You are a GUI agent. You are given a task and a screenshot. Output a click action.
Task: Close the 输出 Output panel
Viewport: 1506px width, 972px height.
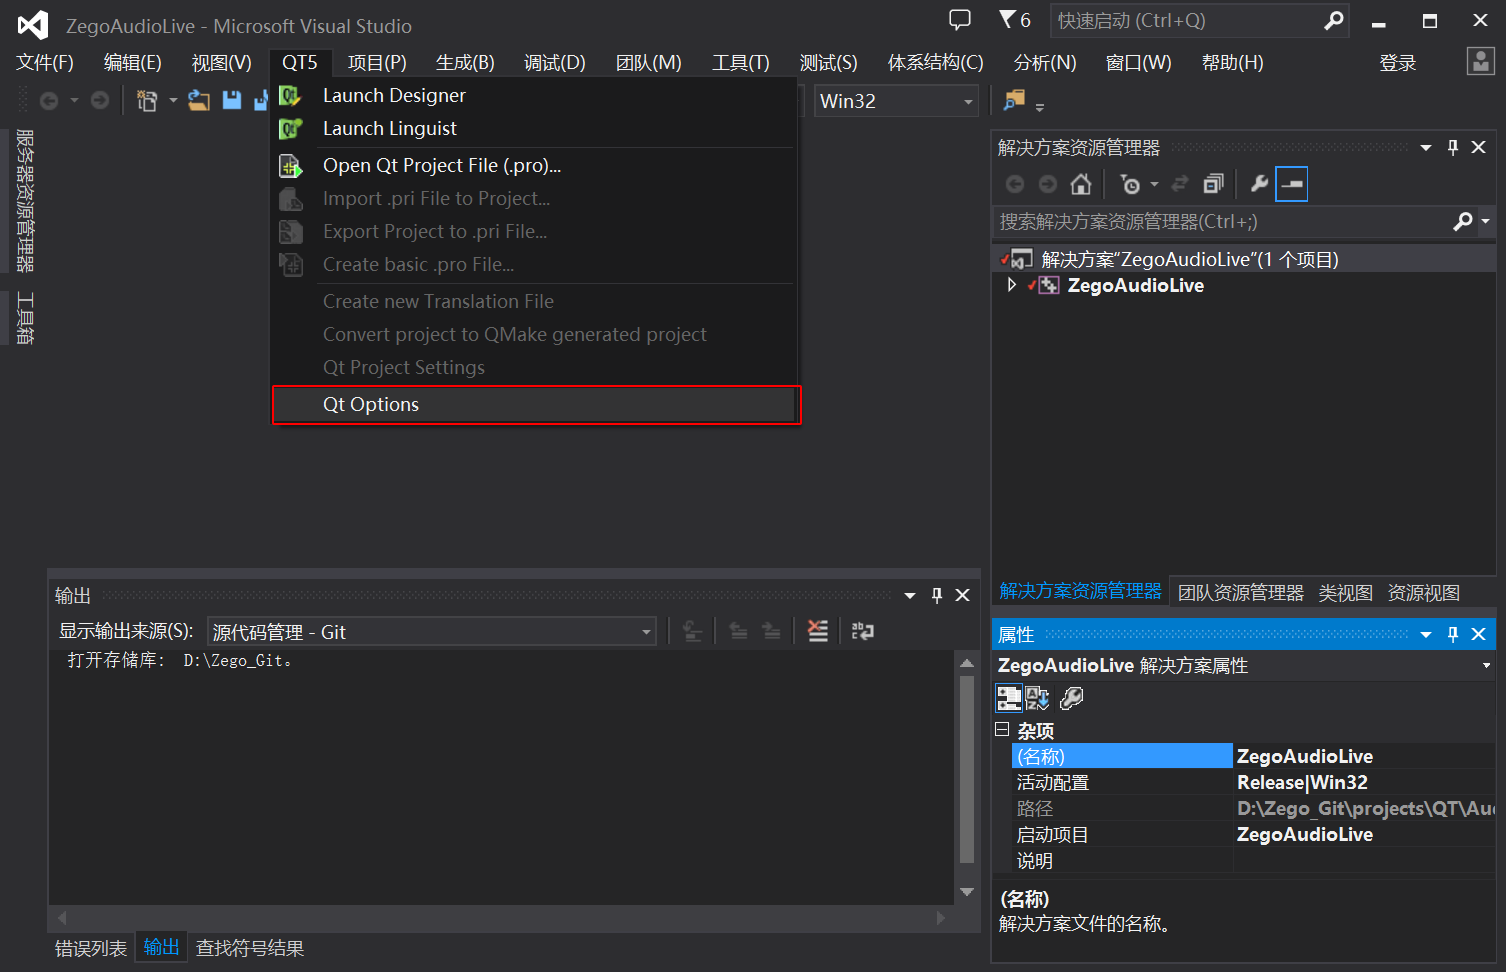click(963, 595)
